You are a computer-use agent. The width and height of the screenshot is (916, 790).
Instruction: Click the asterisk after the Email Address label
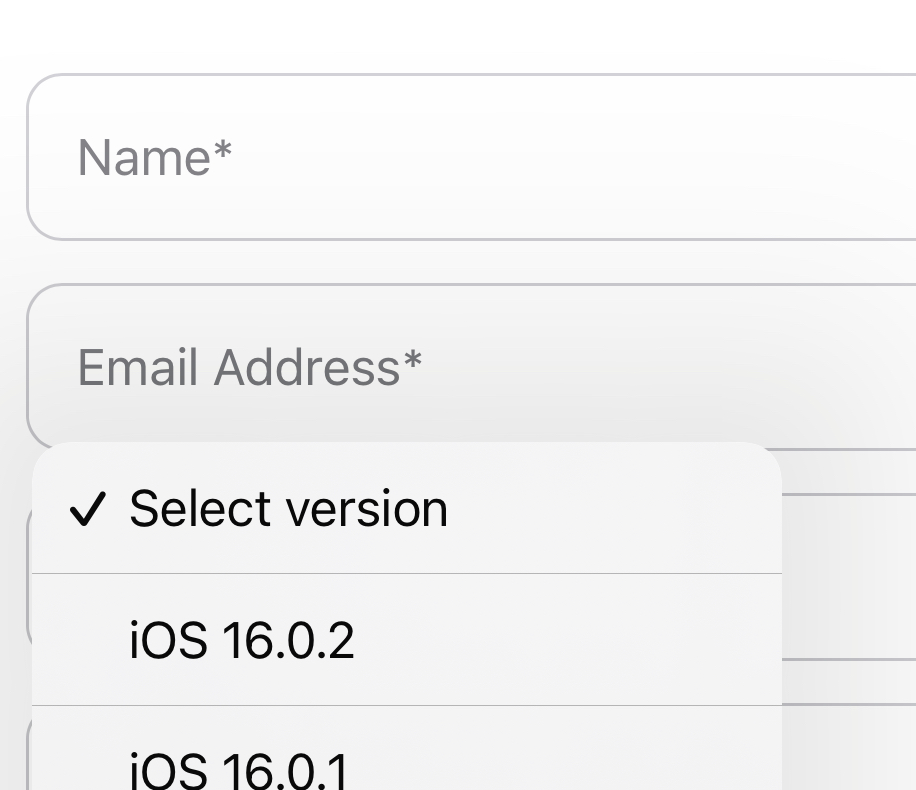[x=412, y=359]
